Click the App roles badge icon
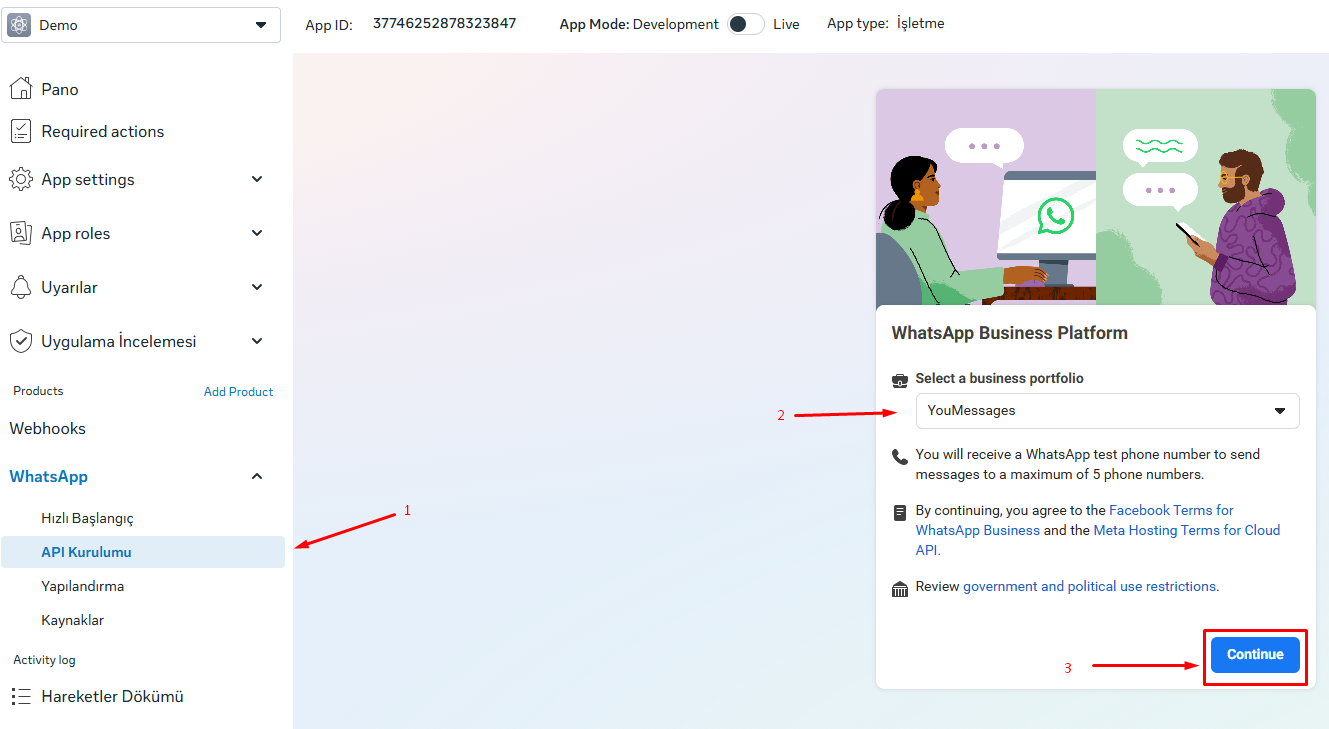The image size is (1329, 729). 20,233
